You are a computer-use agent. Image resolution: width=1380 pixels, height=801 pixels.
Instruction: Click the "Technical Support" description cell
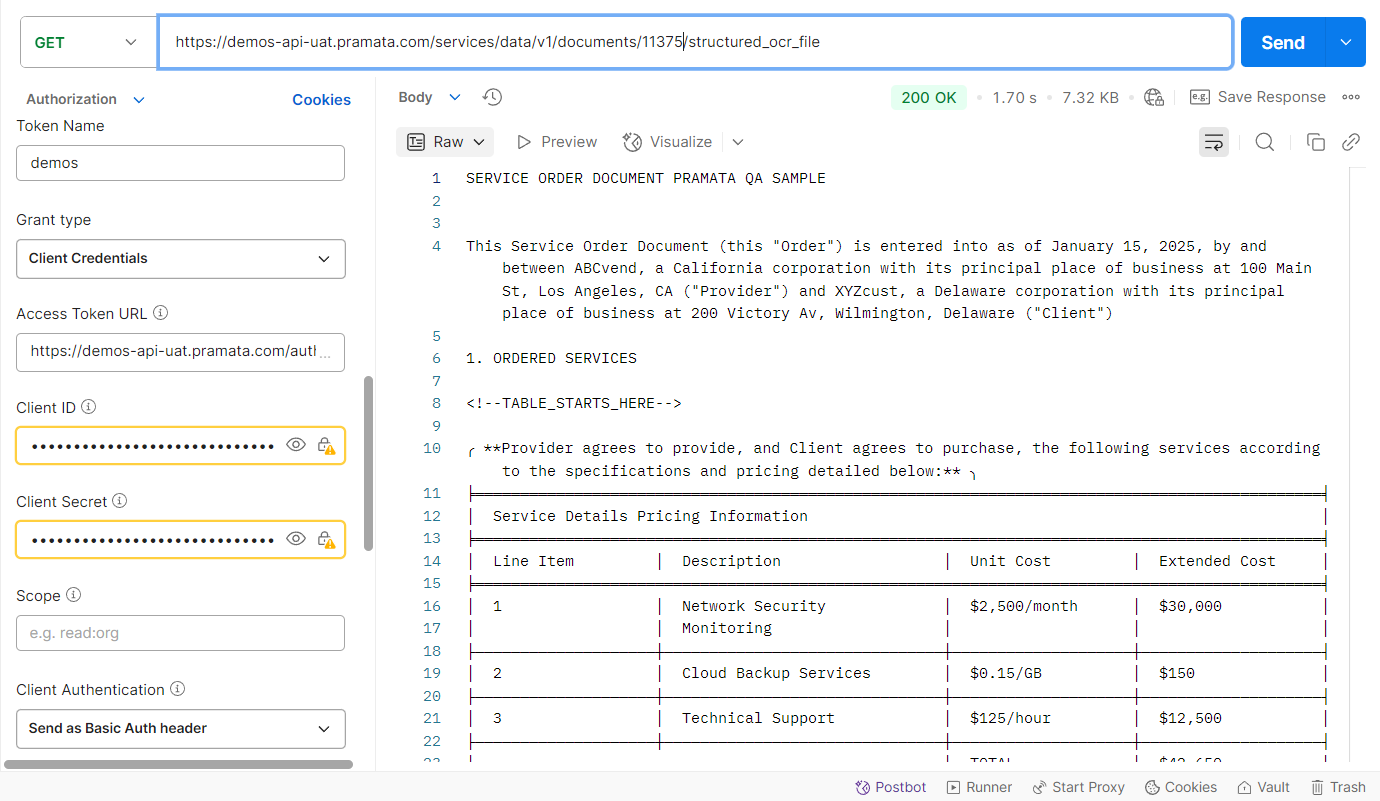coord(758,718)
